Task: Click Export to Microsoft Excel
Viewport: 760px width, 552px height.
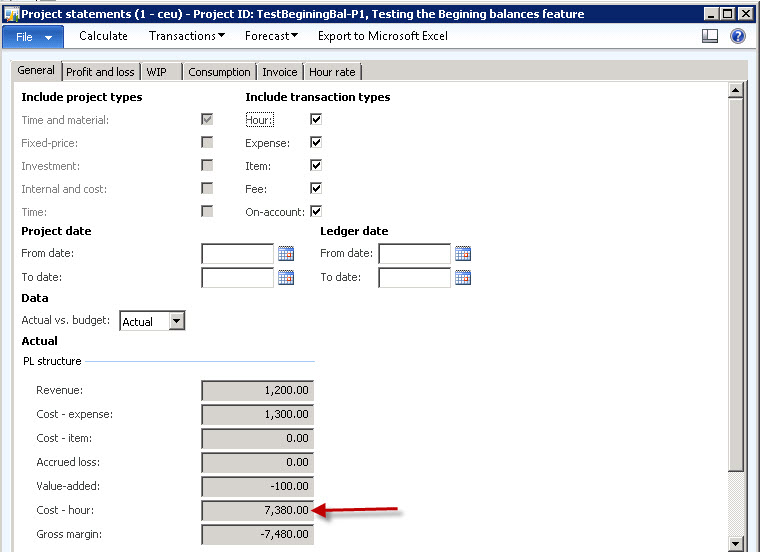Action: coord(382,36)
